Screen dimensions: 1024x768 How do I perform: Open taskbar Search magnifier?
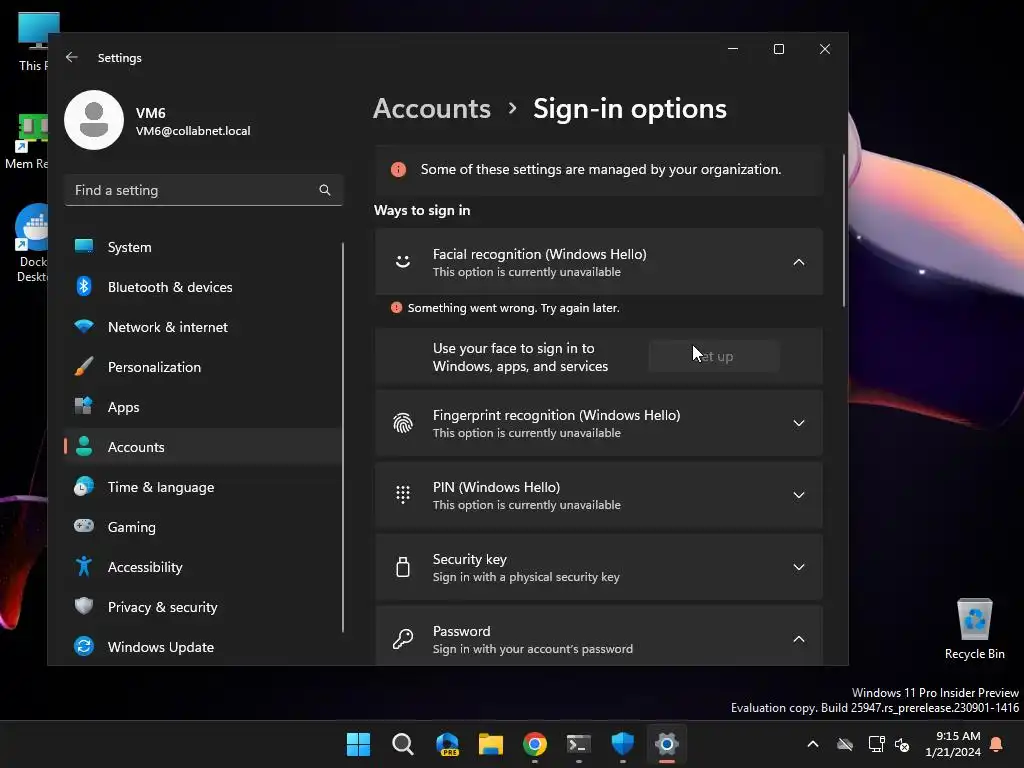pyautogui.click(x=402, y=744)
